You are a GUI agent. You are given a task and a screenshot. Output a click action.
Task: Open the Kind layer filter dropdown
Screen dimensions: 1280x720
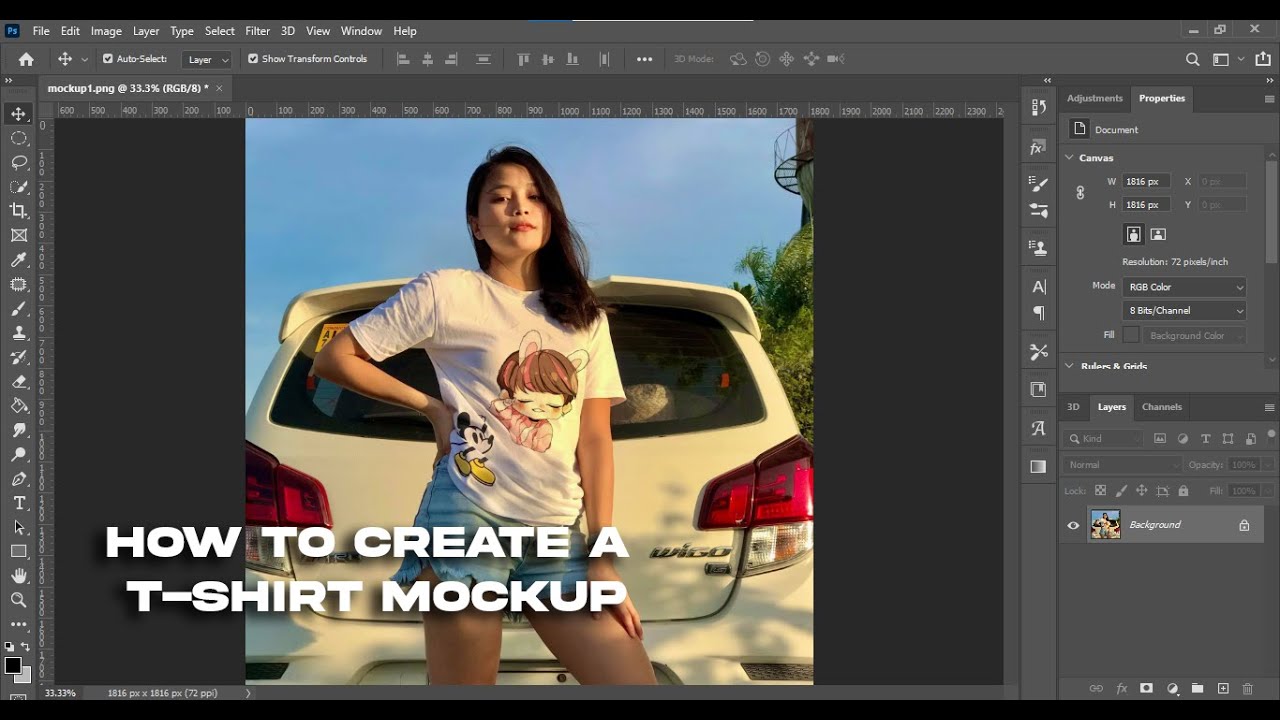[x=1103, y=438]
